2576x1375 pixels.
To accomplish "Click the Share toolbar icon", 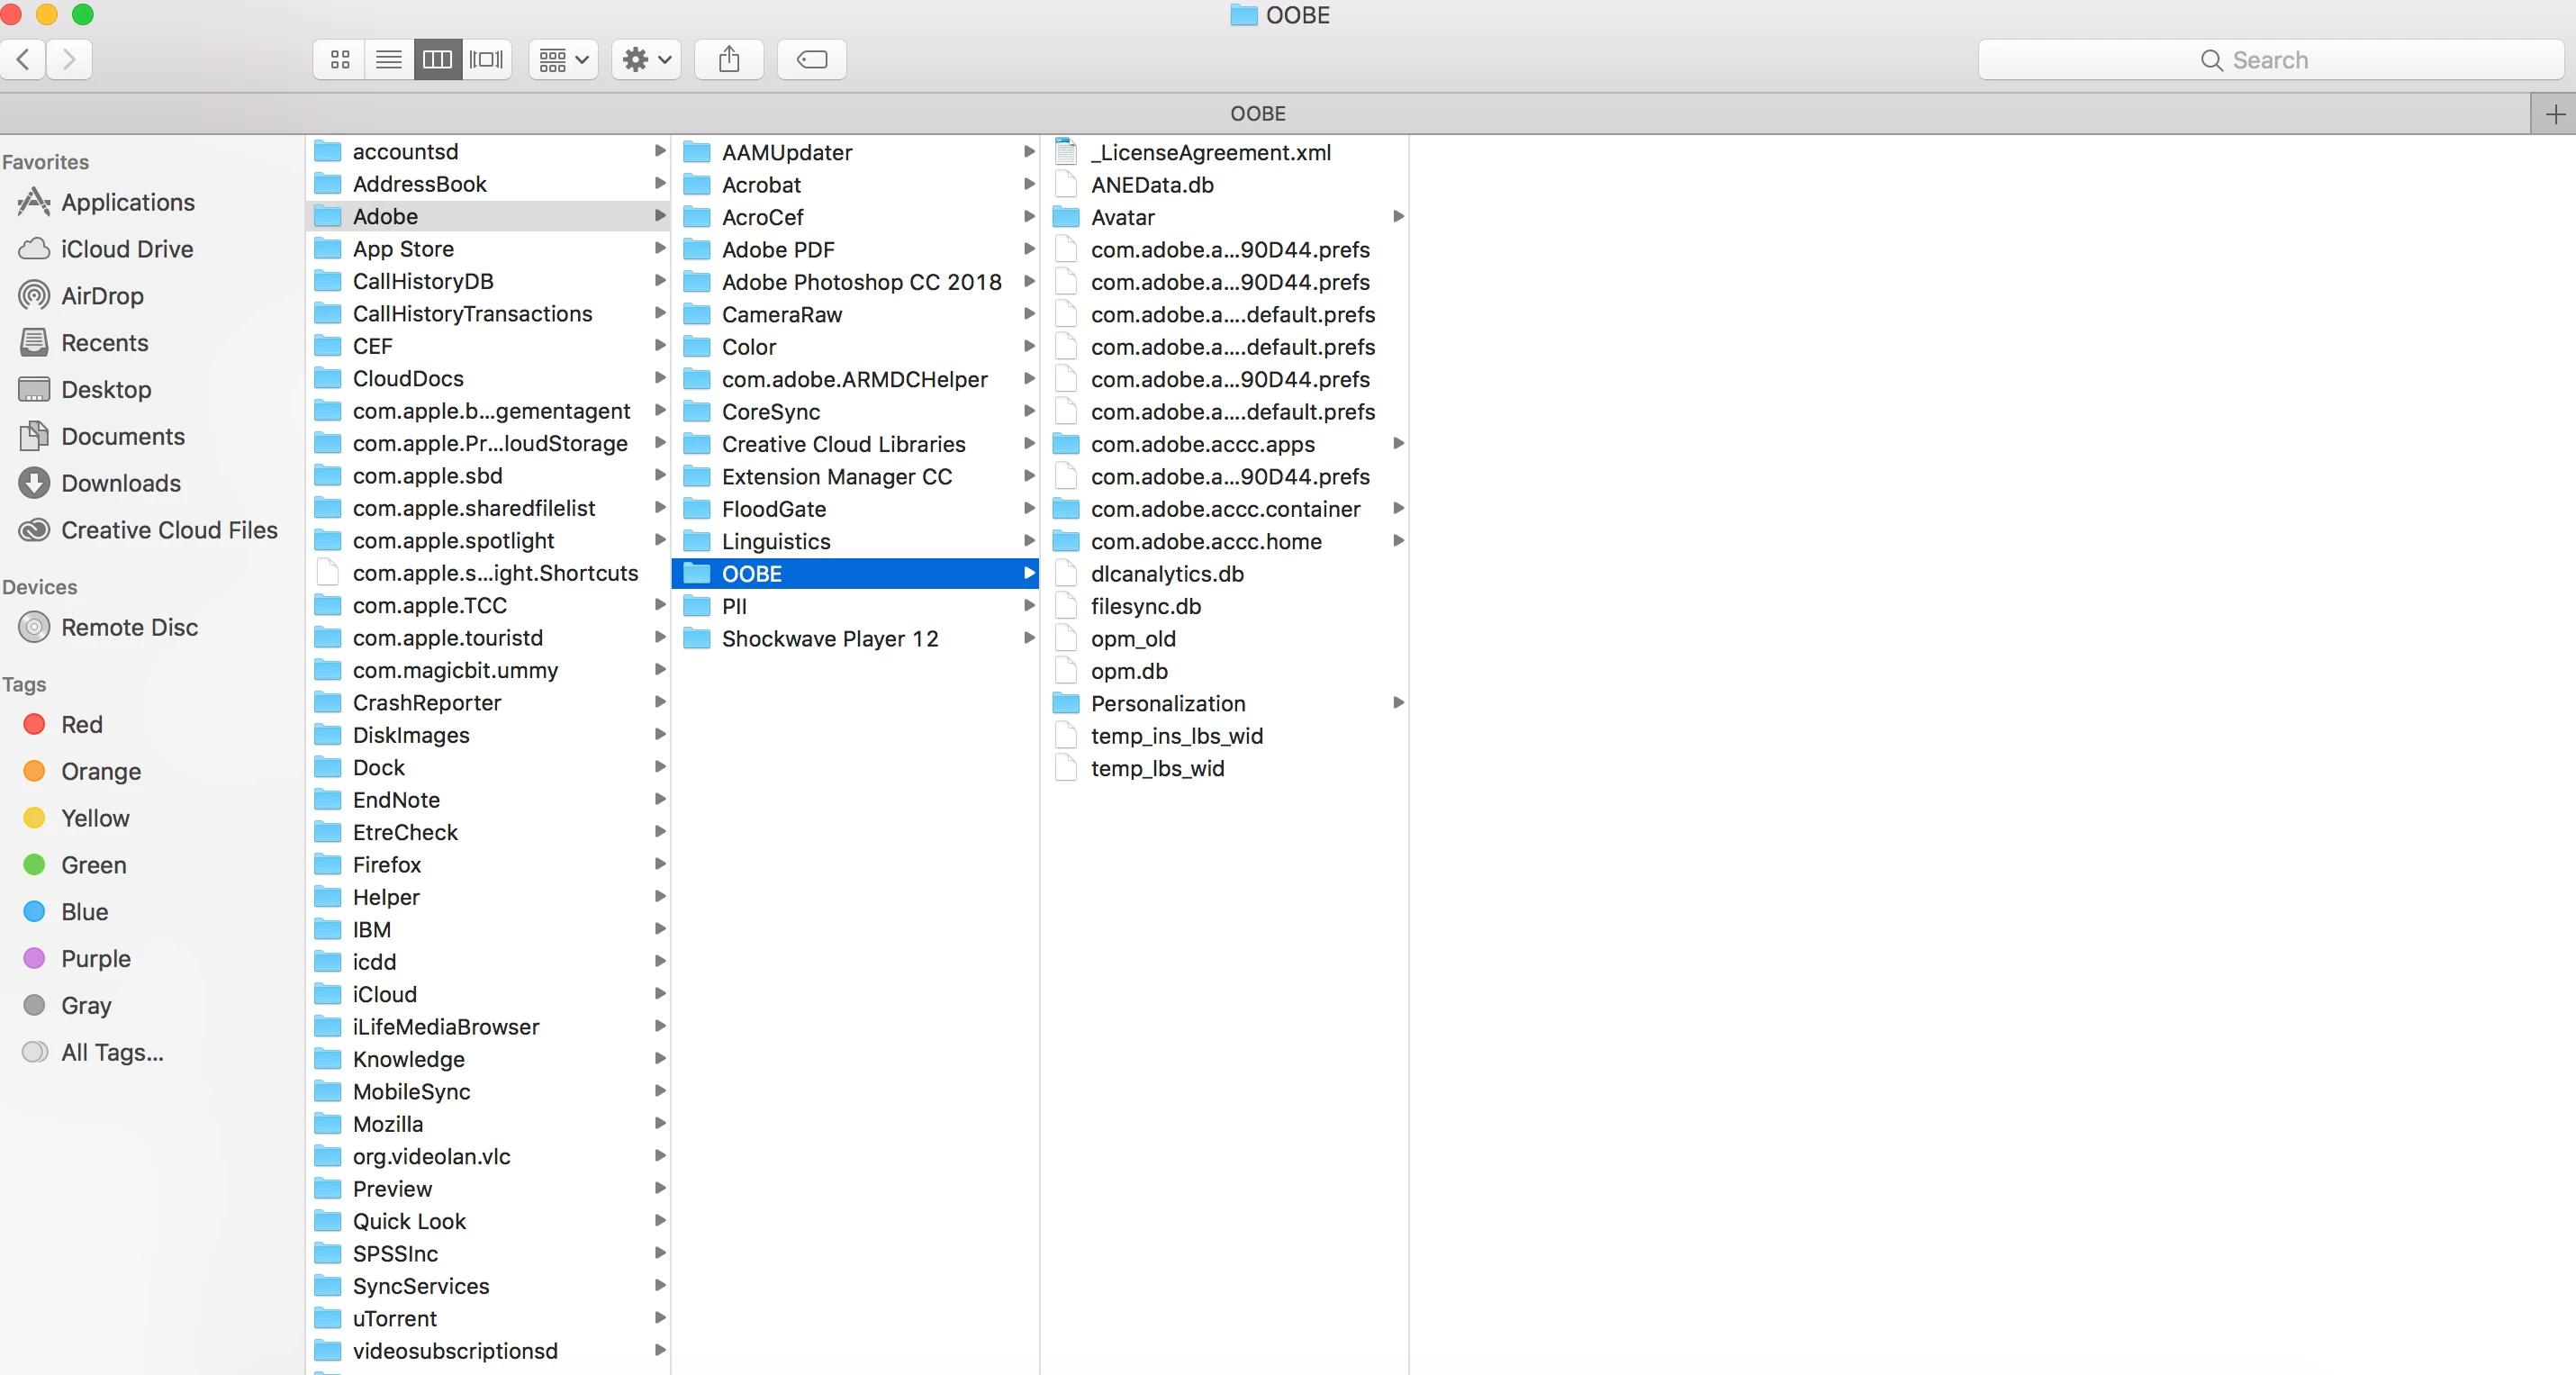I will 729,60.
